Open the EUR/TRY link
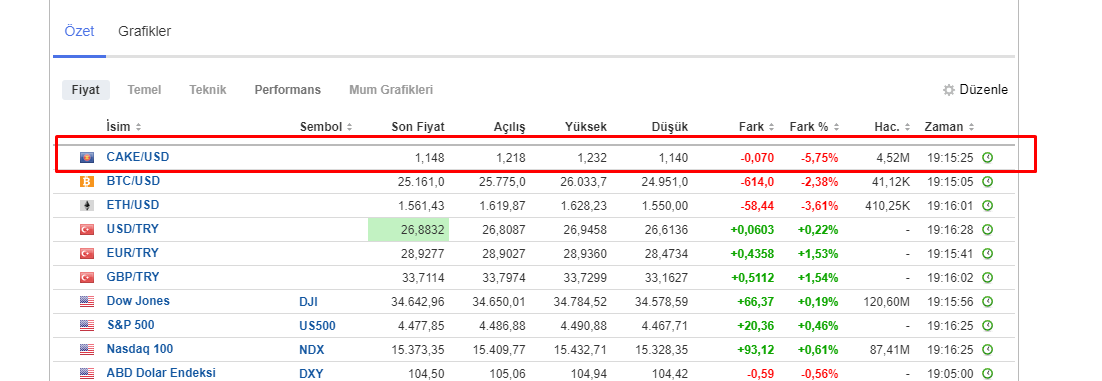 [x=133, y=252]
